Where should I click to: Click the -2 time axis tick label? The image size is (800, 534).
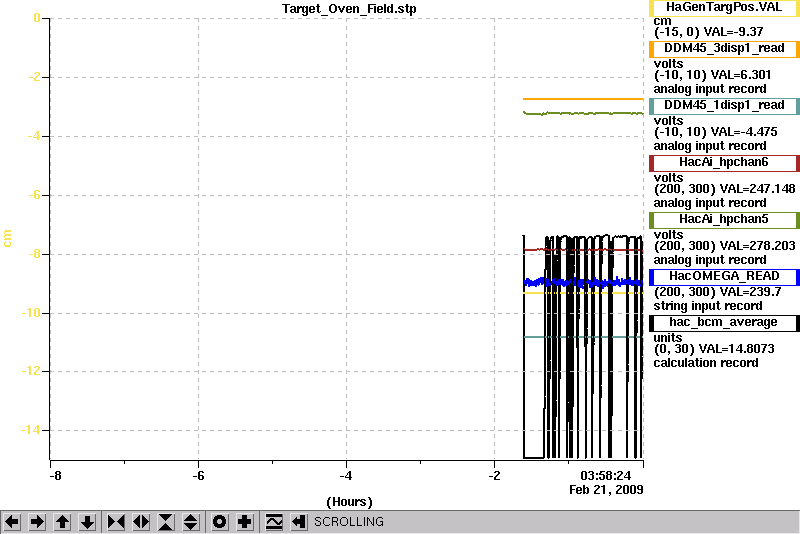[x=494, y=476]
